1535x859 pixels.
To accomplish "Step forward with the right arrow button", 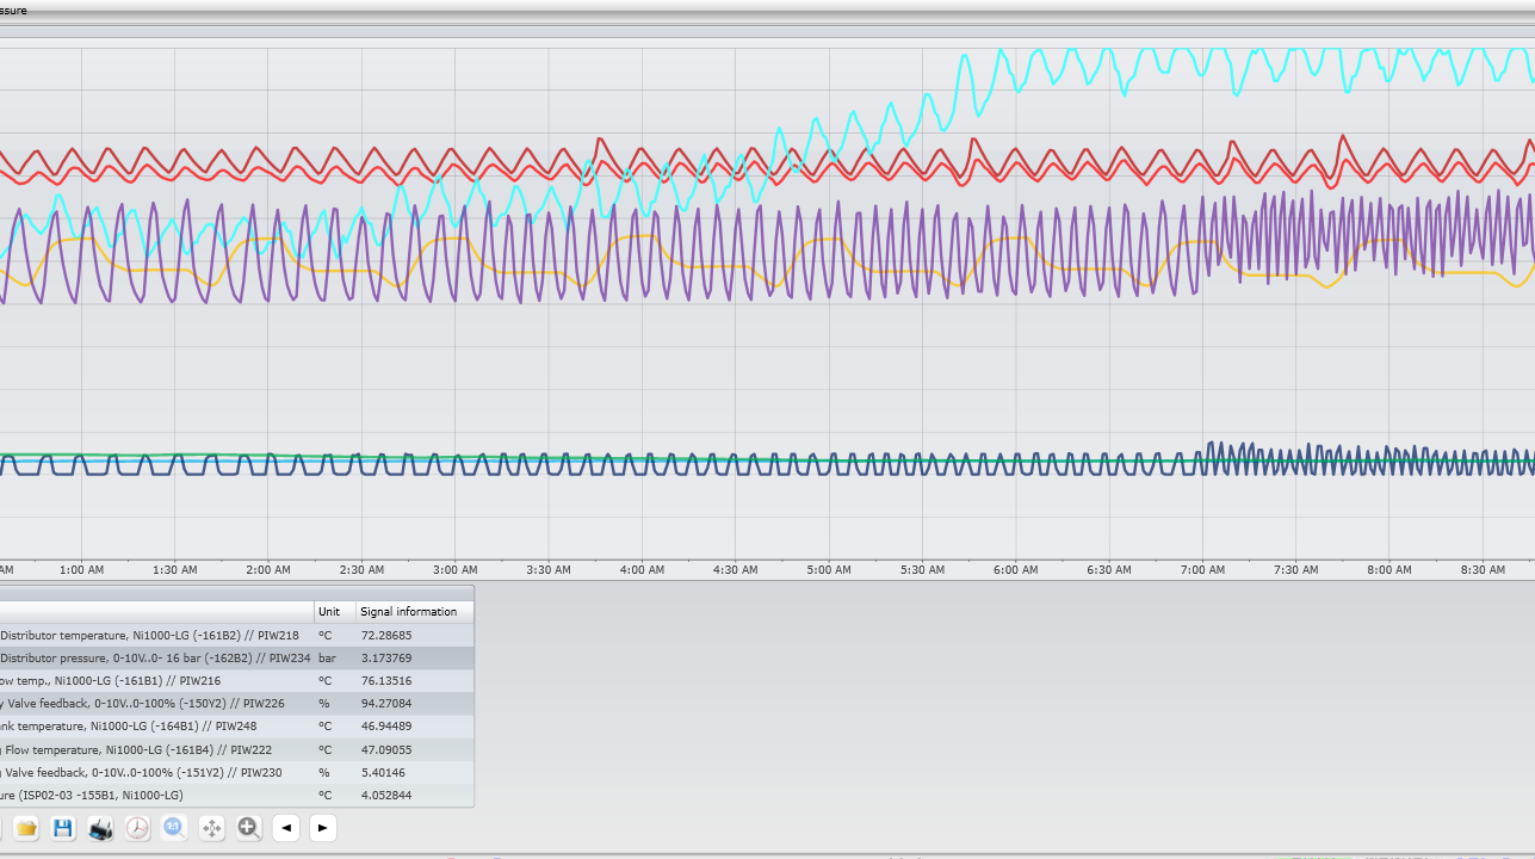I will 321,828.
